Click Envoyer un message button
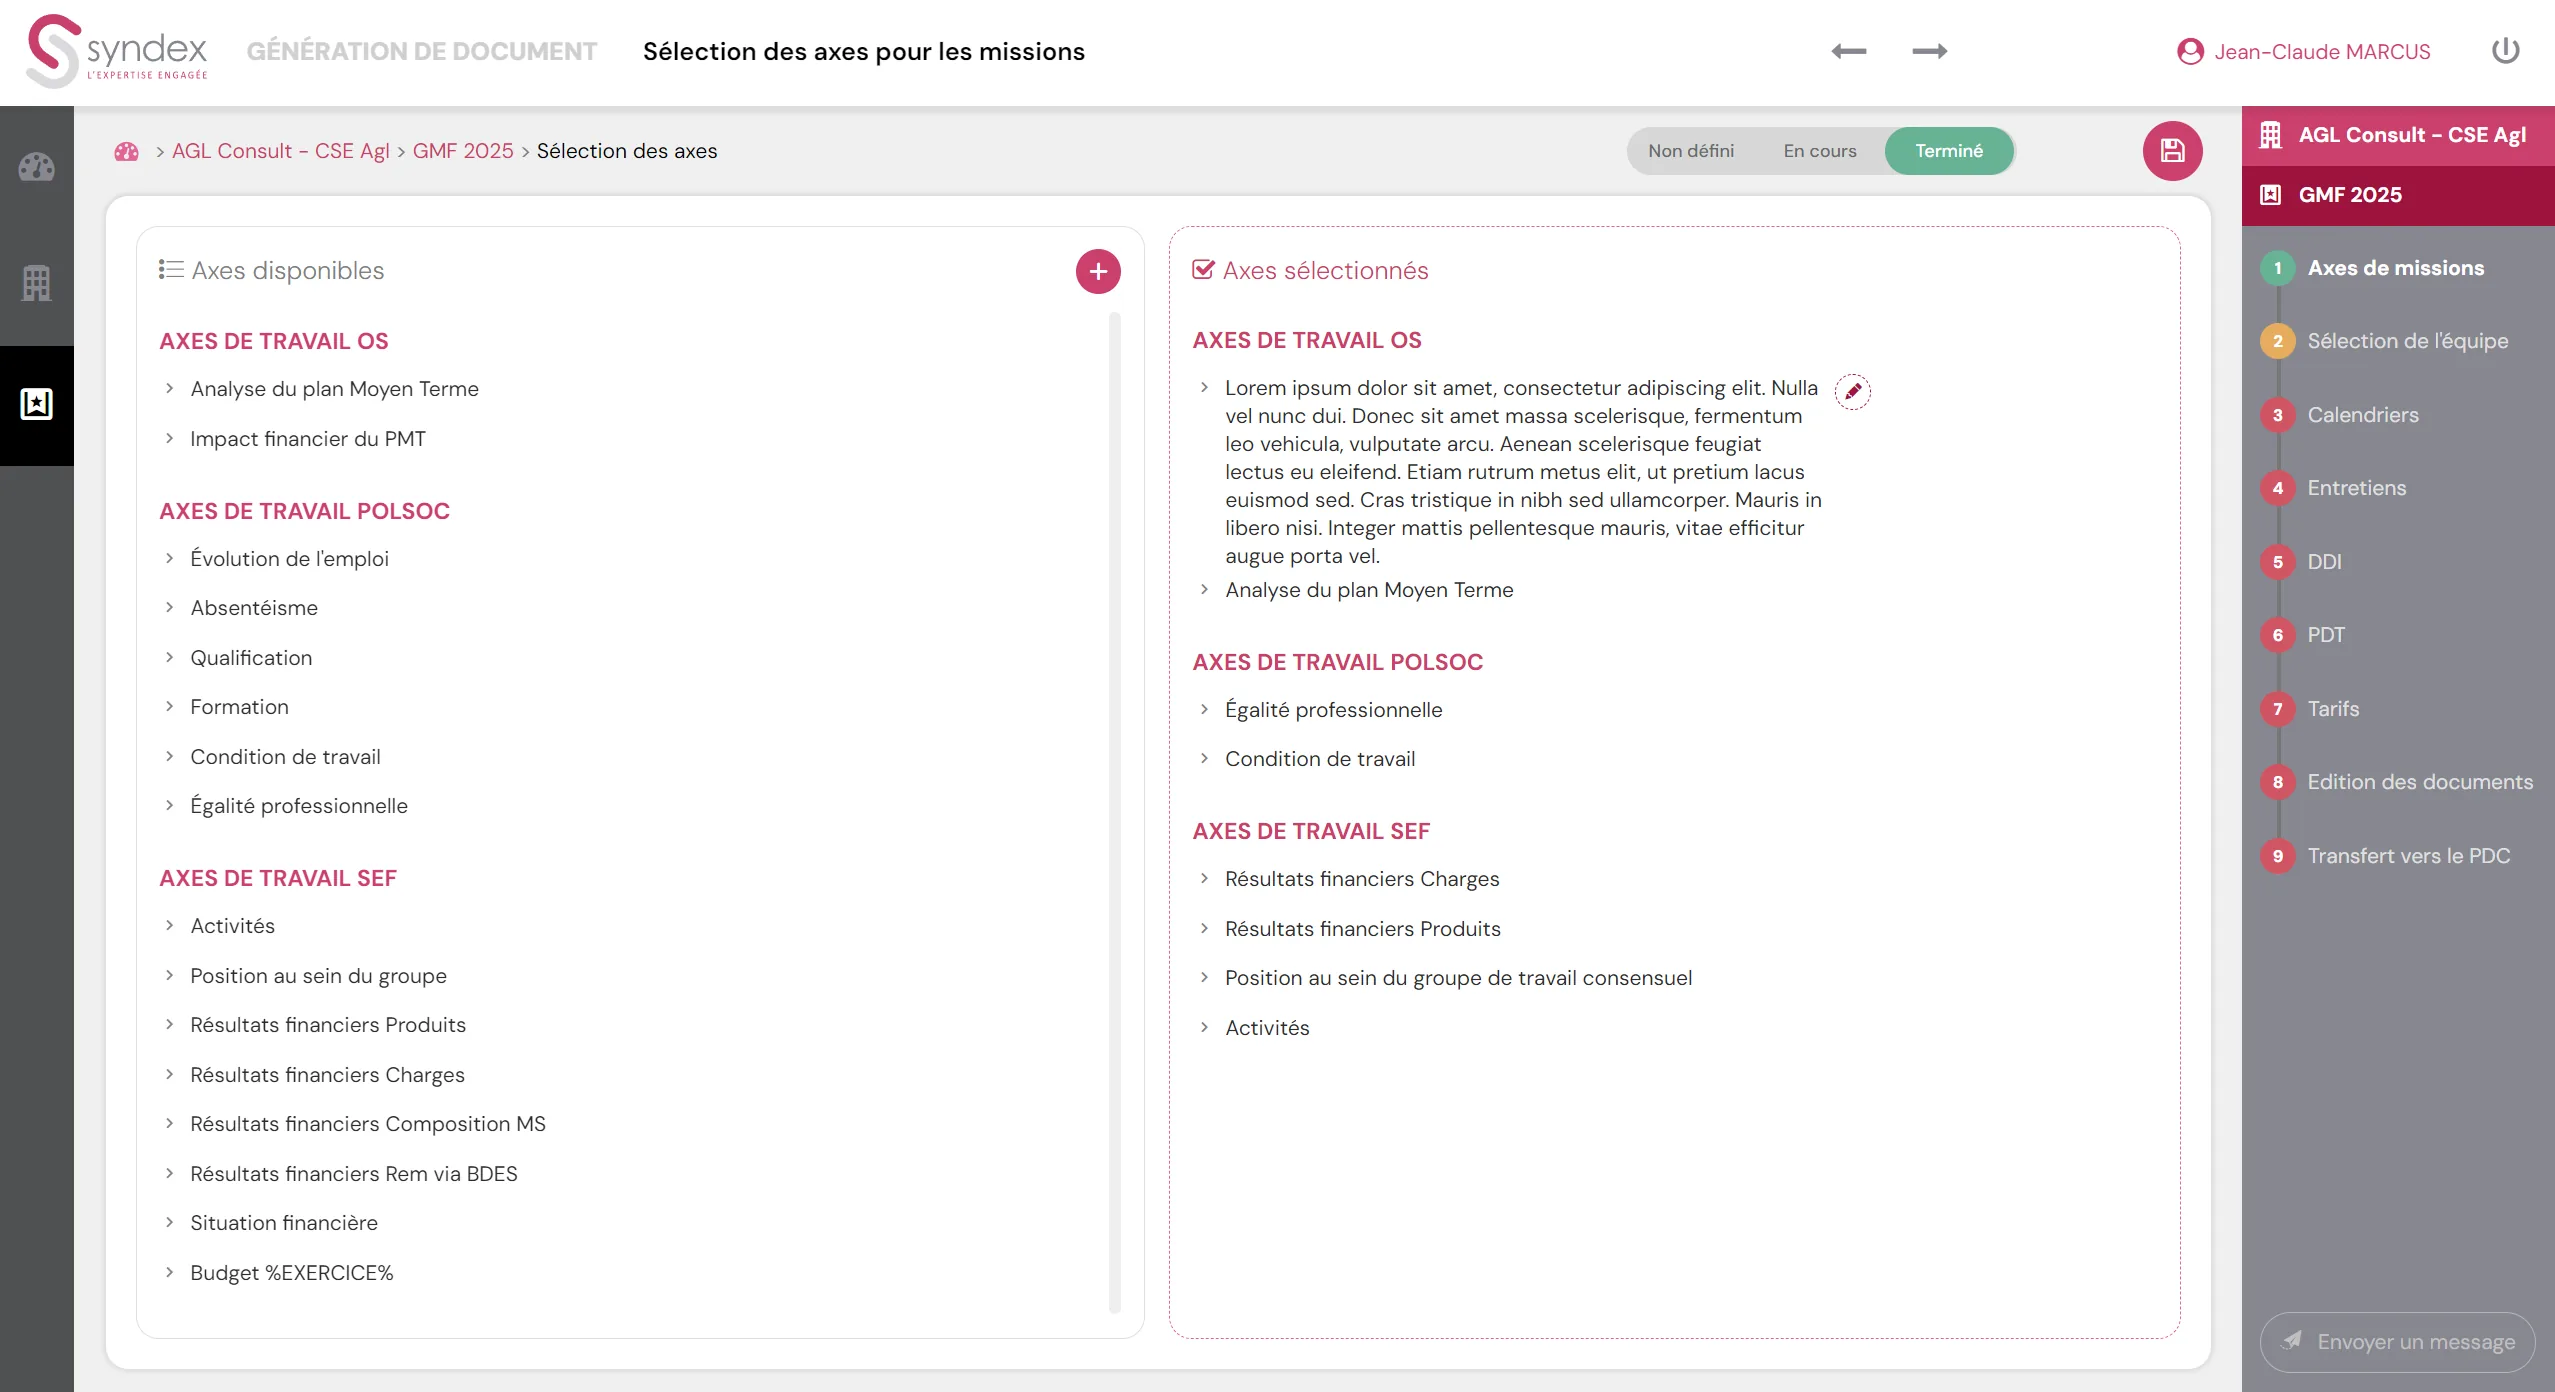This screenshot has height=1392, width=2555. tap(2397, 1342)
